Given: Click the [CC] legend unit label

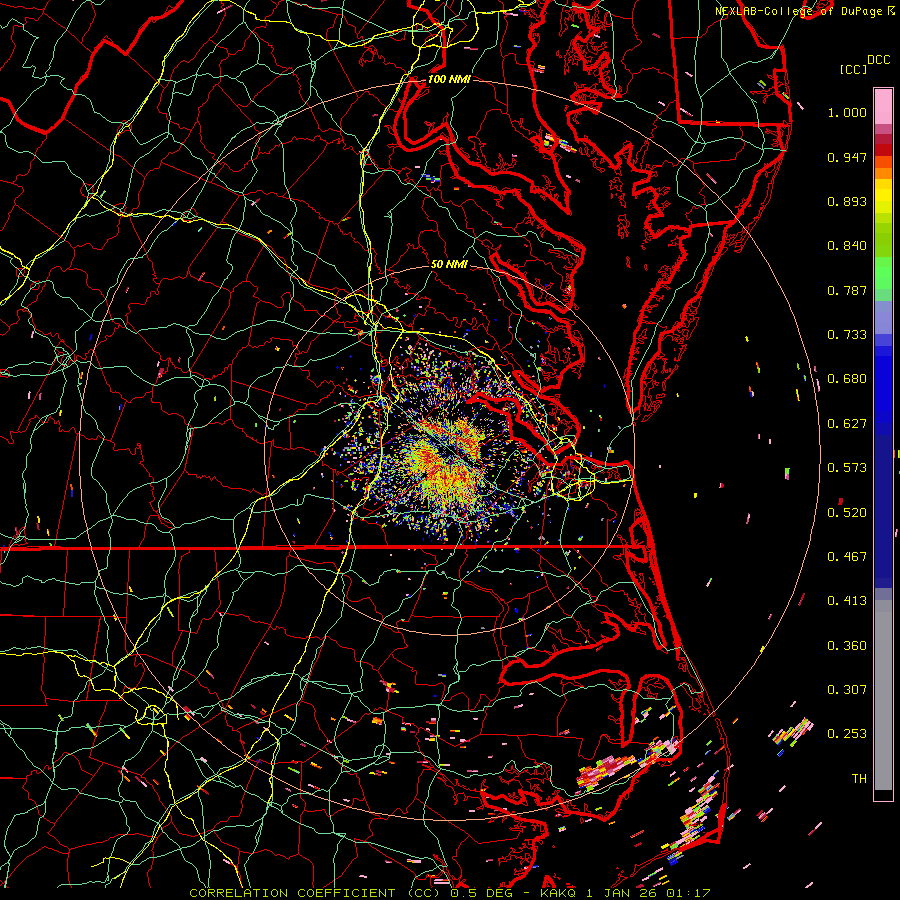Looking at the screenshot, I should (x=854, y=69).
